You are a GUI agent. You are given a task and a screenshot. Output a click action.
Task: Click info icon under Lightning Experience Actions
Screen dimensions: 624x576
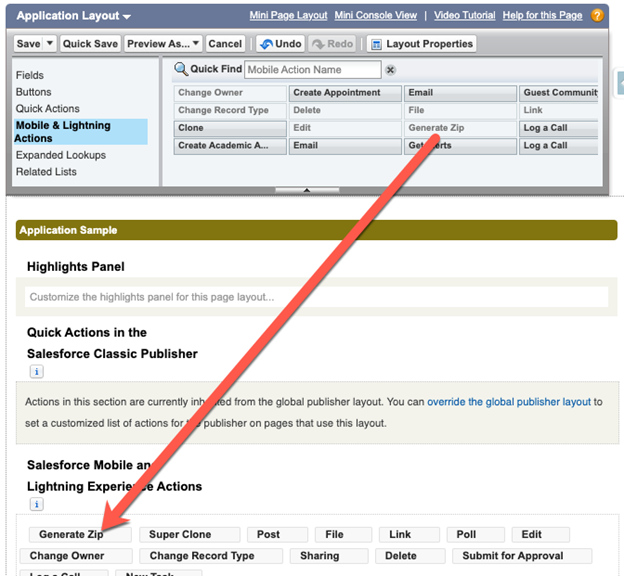tap(36, 505)
